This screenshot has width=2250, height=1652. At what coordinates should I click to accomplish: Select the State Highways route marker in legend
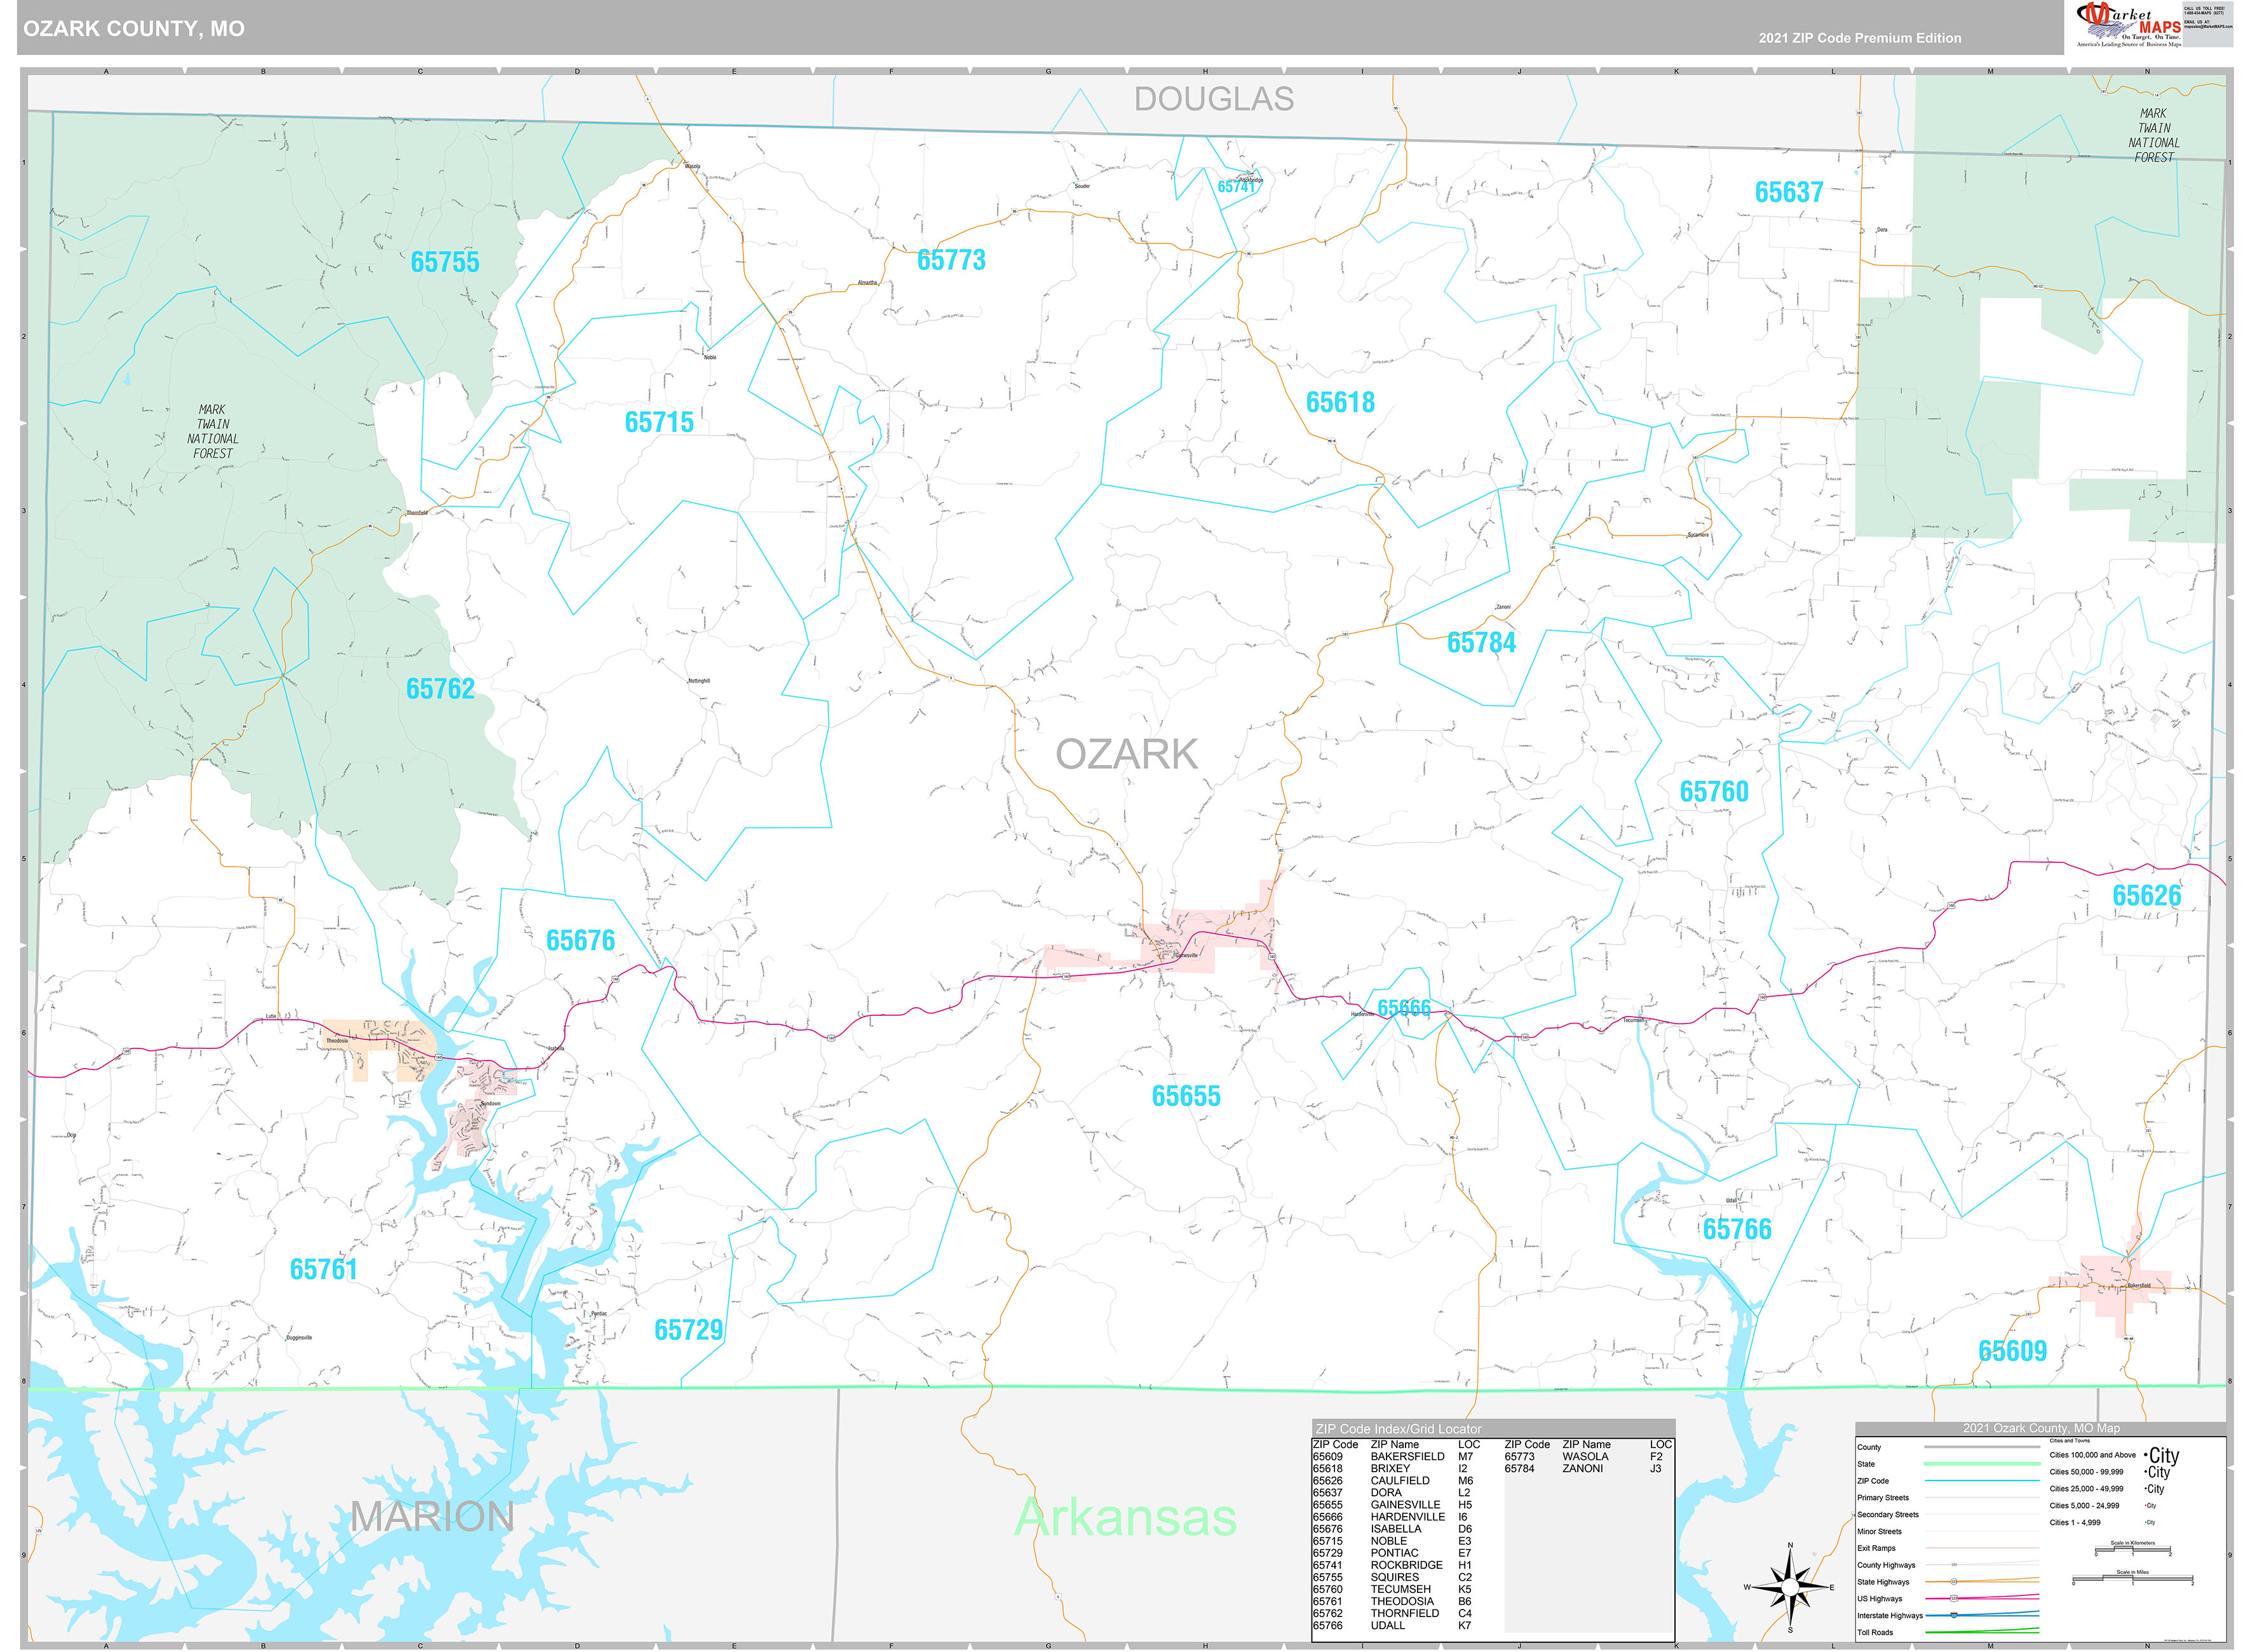(x=1954, y=1581)
